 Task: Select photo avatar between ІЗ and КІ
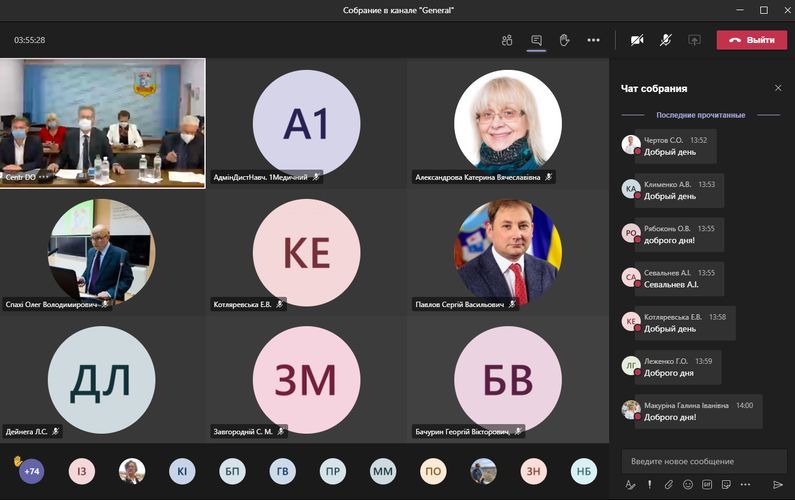click(x=132, y=471)
